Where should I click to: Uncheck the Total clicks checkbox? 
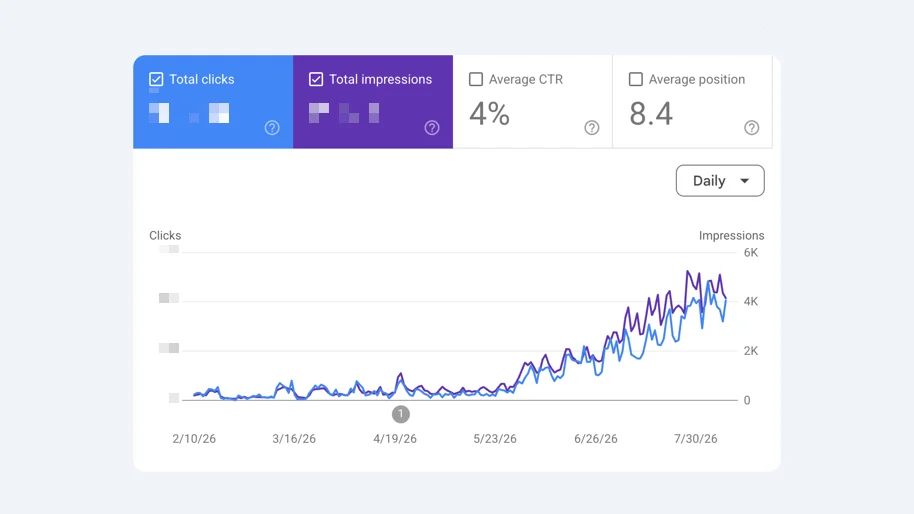pos(156,79)
